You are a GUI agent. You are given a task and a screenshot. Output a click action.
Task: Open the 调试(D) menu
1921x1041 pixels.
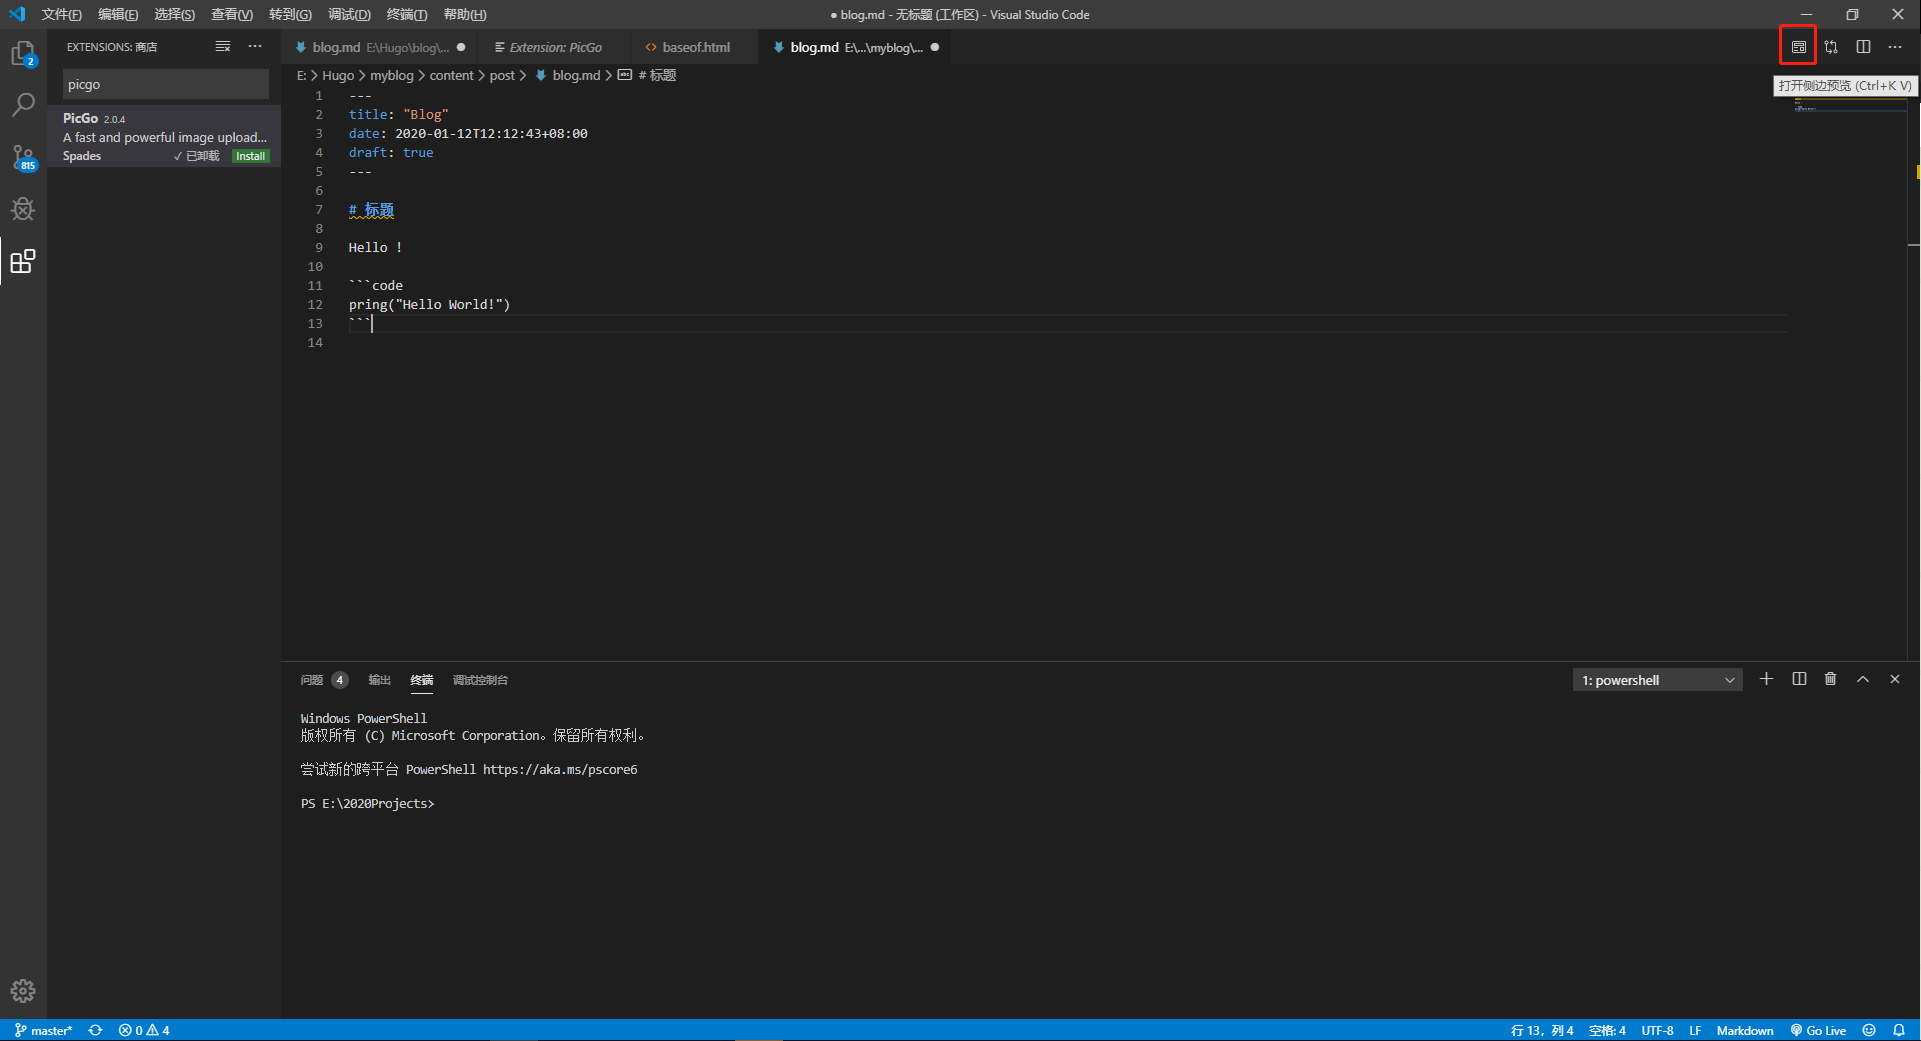click(349, 14)
